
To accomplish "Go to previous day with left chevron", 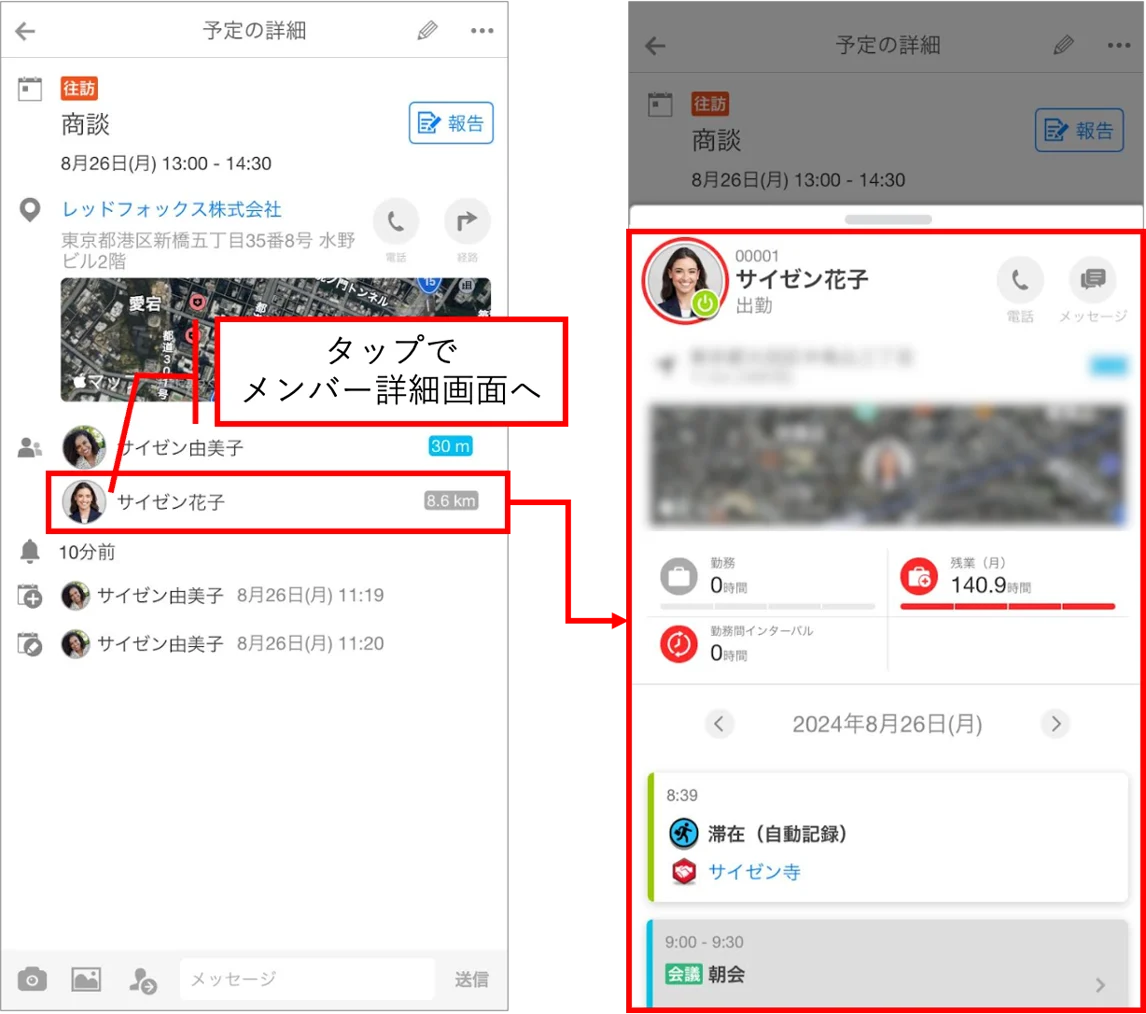I will (719, 724).
